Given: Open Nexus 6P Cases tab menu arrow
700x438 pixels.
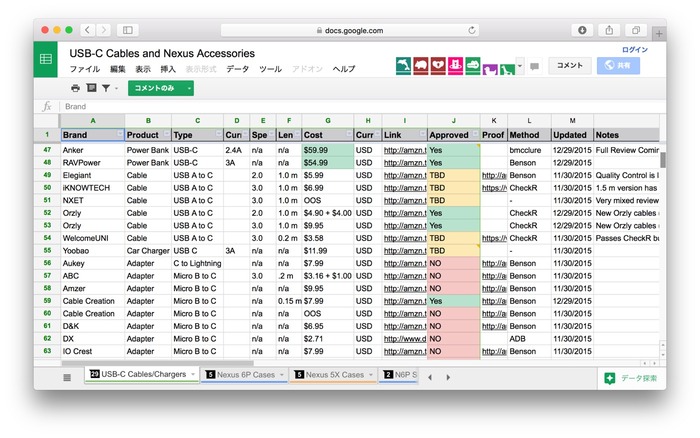Looking at the screenshot, I should 282,375.
